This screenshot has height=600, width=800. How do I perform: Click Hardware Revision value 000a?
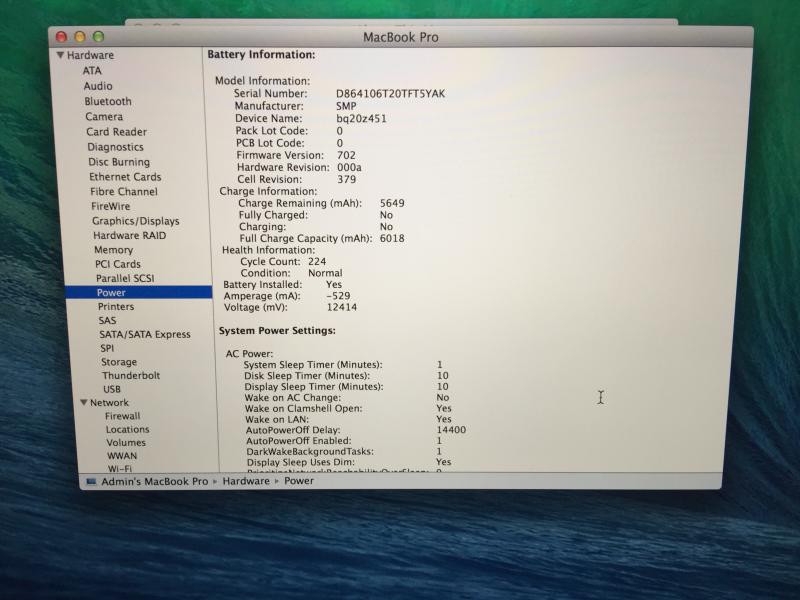tap(349, 167)
